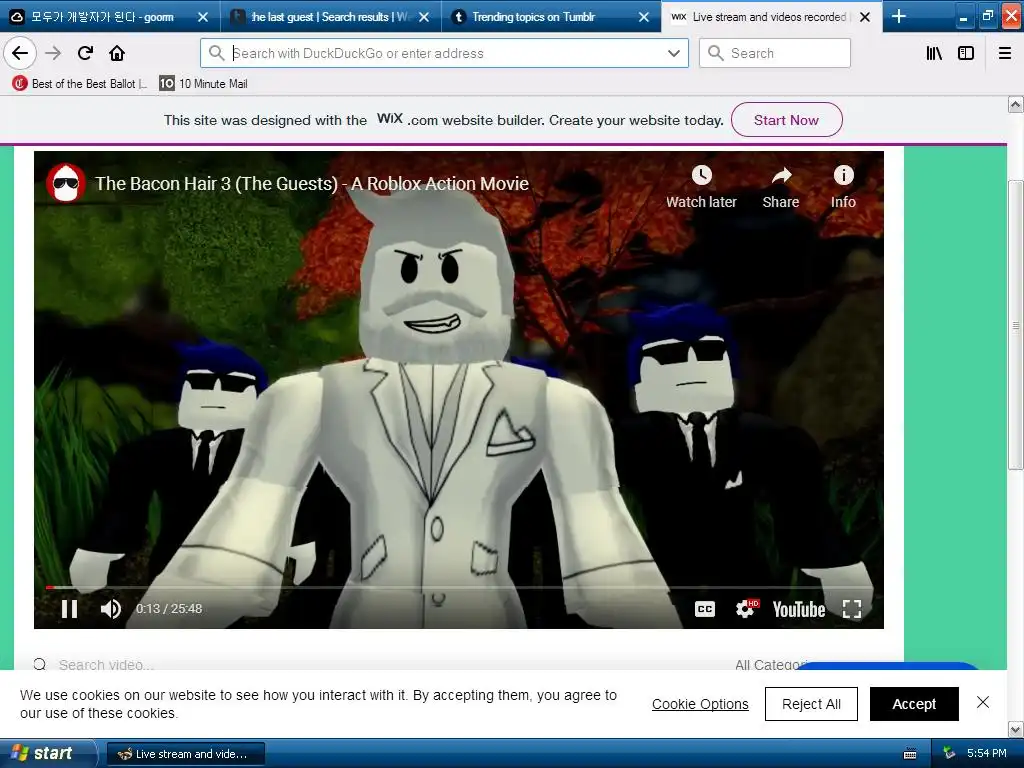Accept cookies with Accept button
The height and width of the screenshot is (768, 1024).
914,704
